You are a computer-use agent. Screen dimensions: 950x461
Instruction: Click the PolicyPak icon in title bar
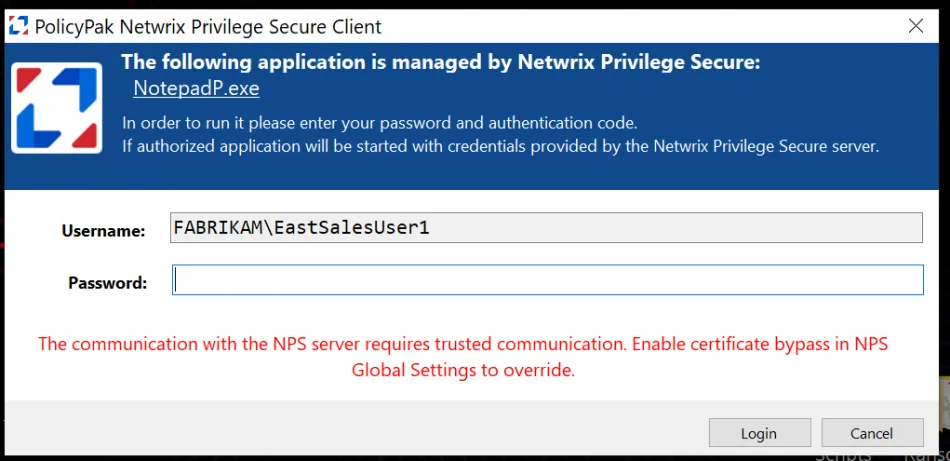(18, 27)
